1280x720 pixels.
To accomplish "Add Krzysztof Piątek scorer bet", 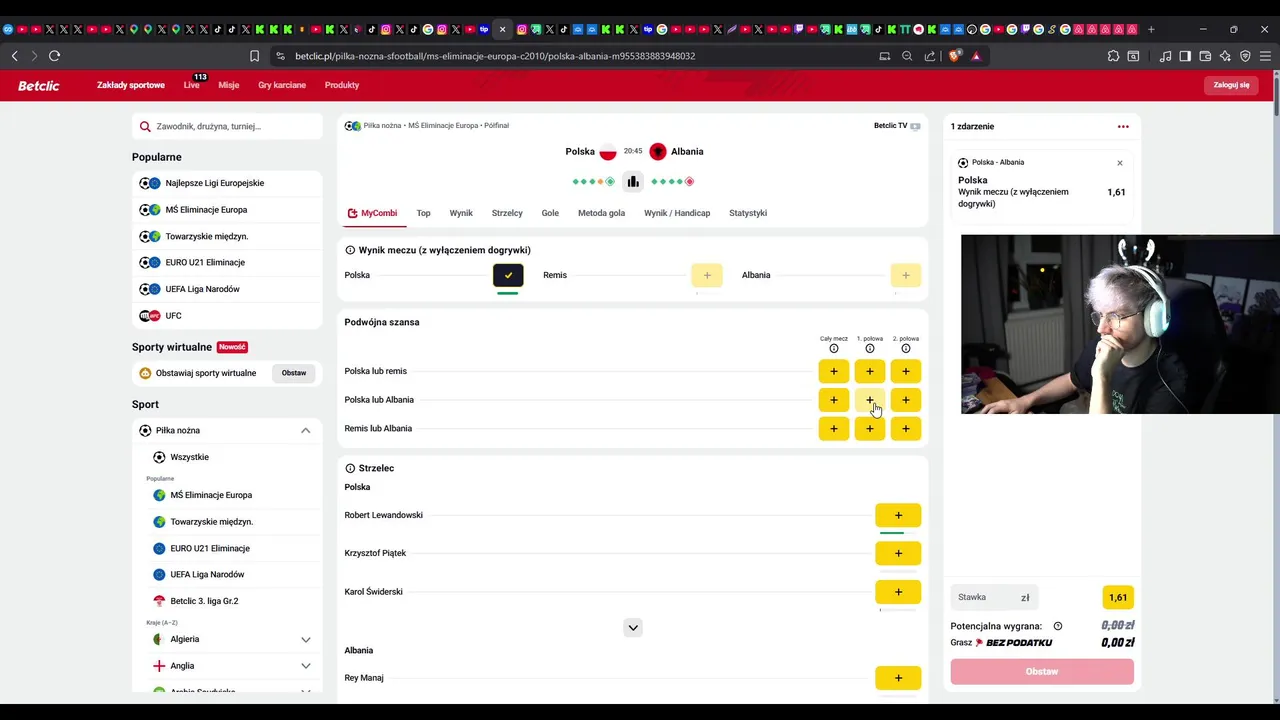I will click(x=898, y=553).
